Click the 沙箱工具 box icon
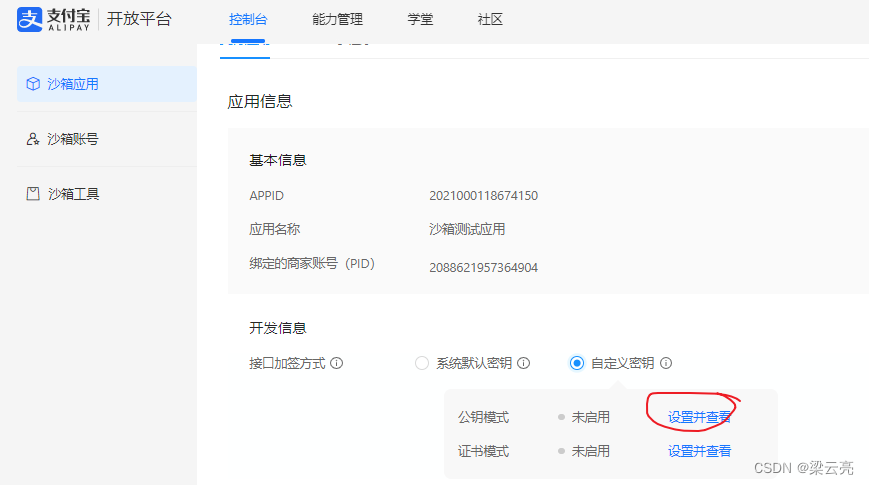The width and height of the screenshot is (869, 485). tap(33, 193)
